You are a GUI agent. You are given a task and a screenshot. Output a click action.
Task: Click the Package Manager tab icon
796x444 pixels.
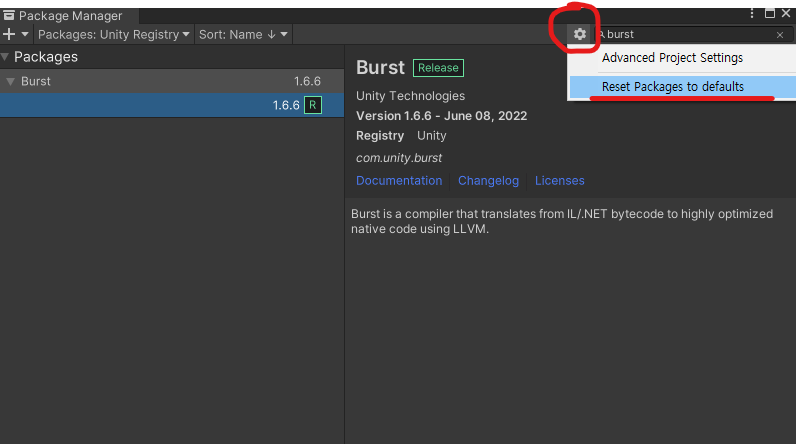(x=9, y=15)
